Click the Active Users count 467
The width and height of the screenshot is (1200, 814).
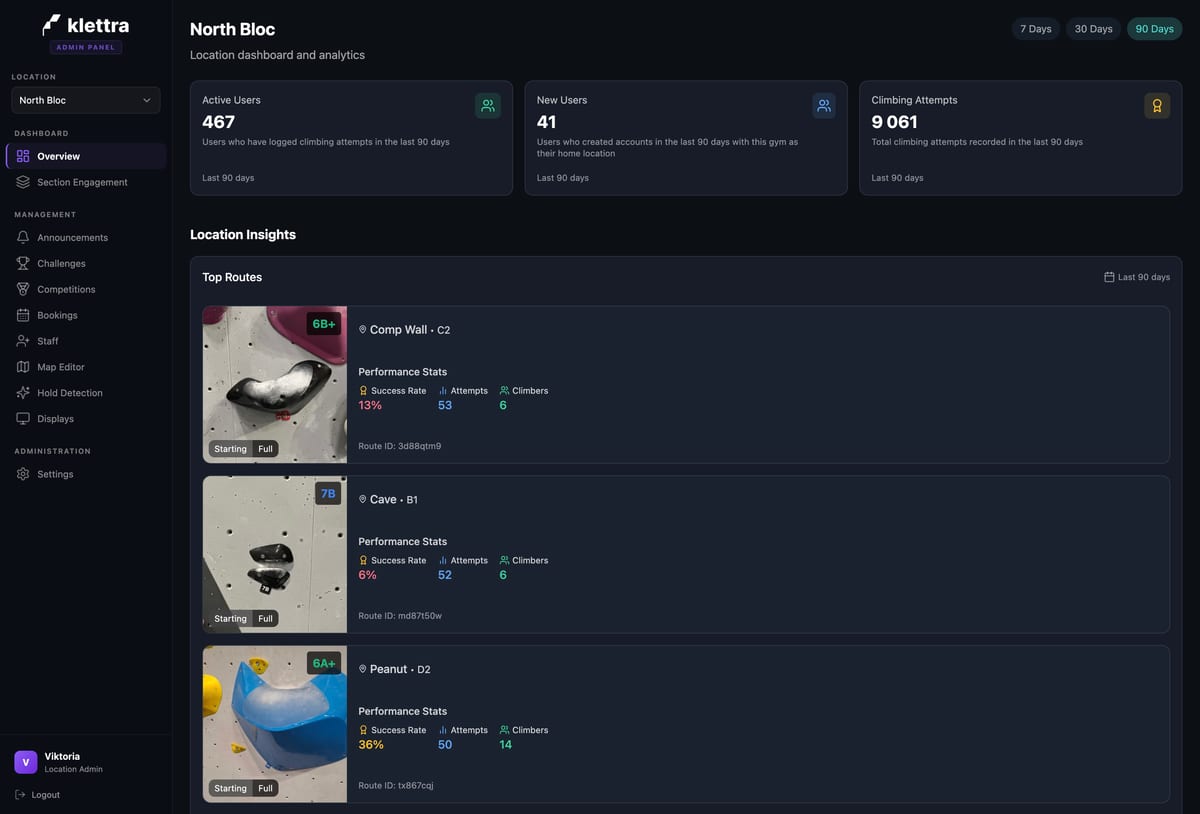(218, 122)
